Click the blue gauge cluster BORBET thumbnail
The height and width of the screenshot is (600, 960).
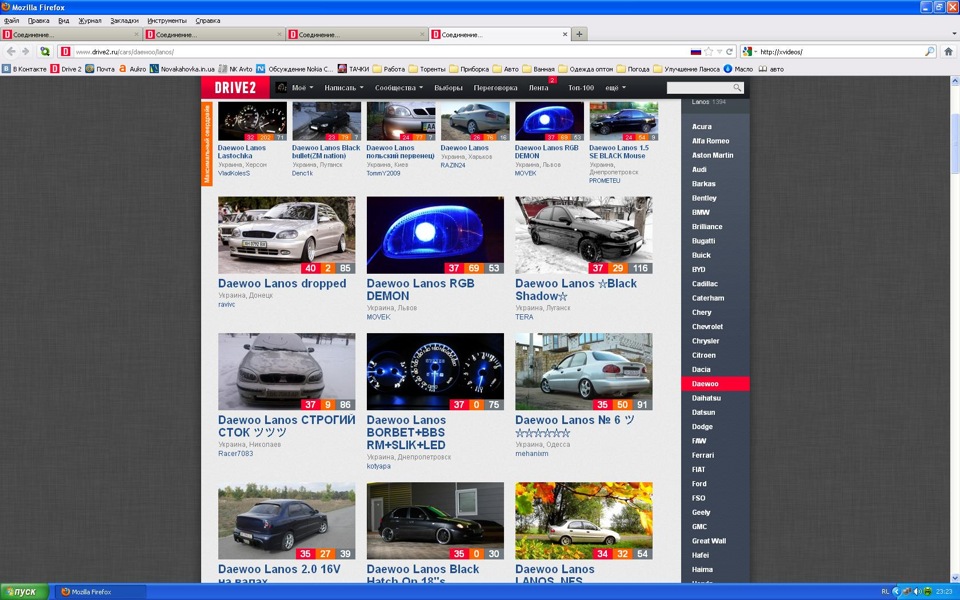[x=435, y=372]
